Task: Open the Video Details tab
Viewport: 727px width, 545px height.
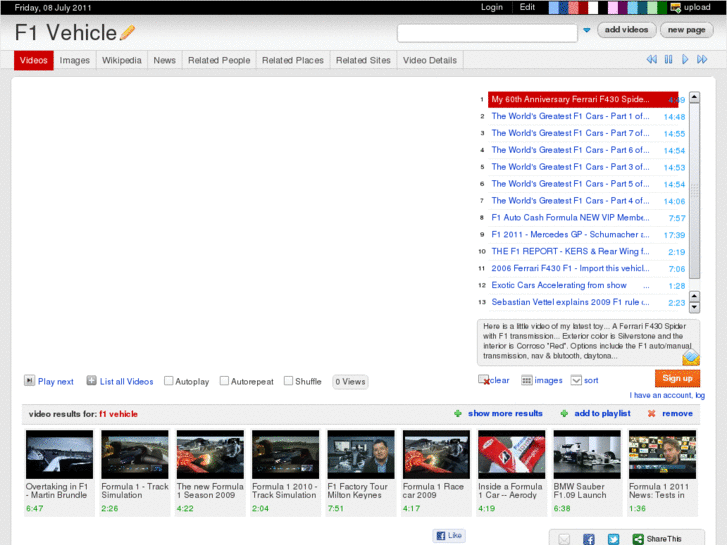Action: tap(430, 60)
